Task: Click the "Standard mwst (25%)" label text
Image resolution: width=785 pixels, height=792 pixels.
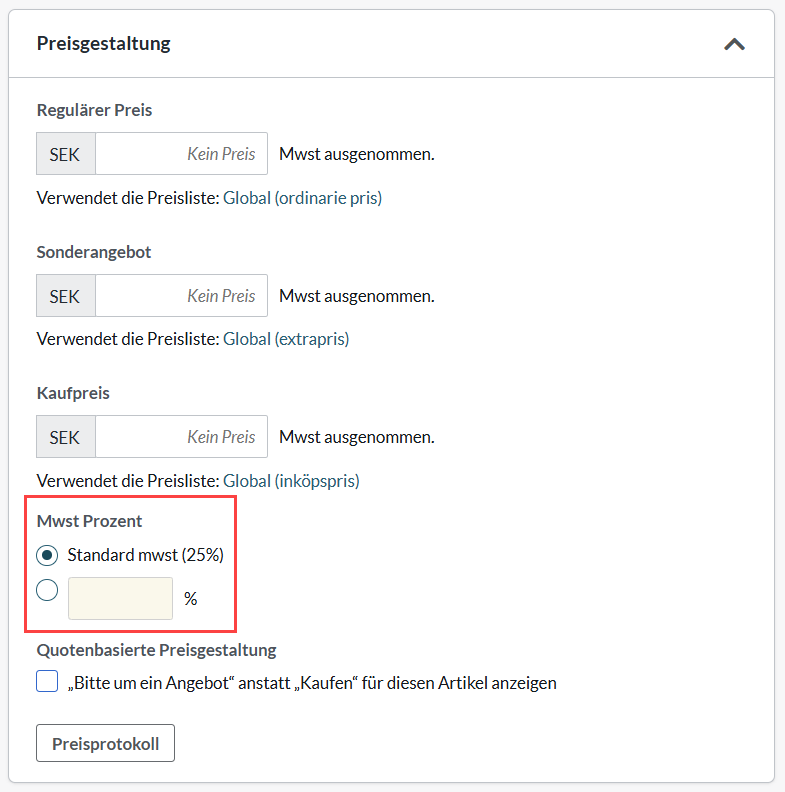Action: point(144,555)
